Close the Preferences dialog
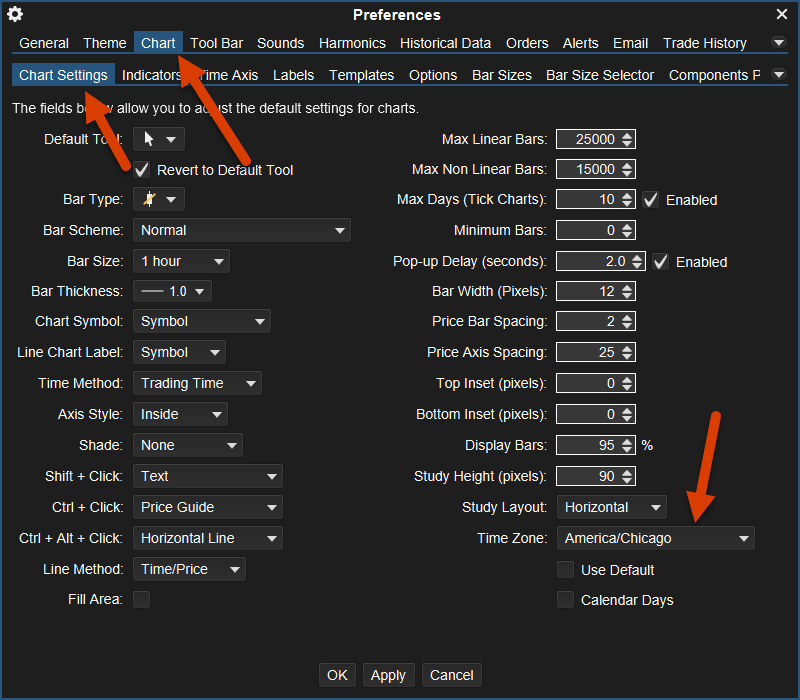 click(782, 14)
